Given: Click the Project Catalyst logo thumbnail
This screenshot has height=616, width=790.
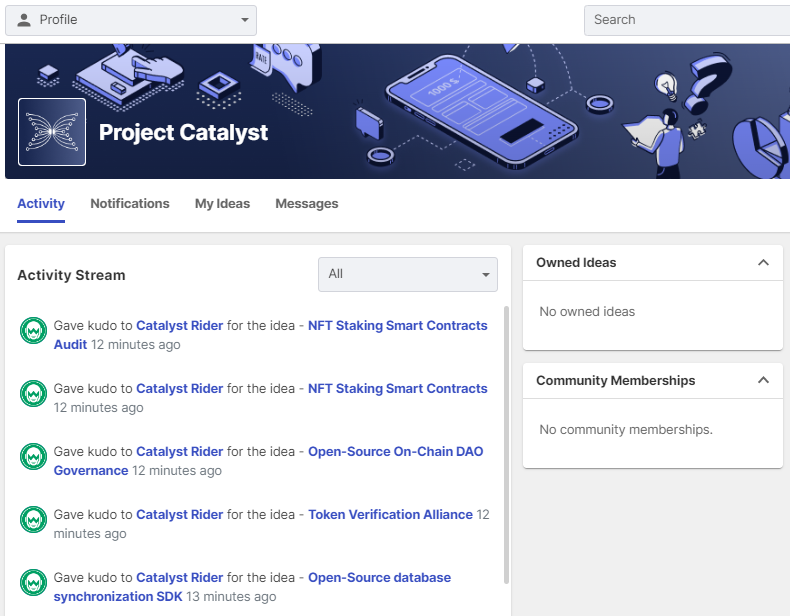Looking at the screenshot, I should 52,132.
